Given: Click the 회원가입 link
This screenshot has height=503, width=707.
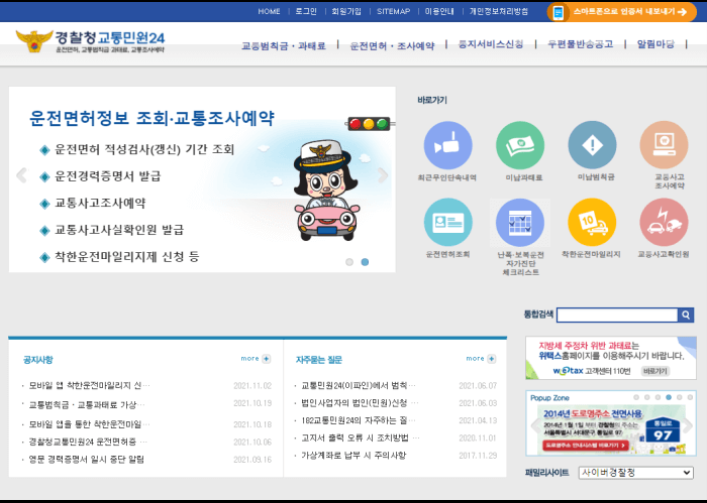Looking at the screenshot, I should (x=346, y=11).
